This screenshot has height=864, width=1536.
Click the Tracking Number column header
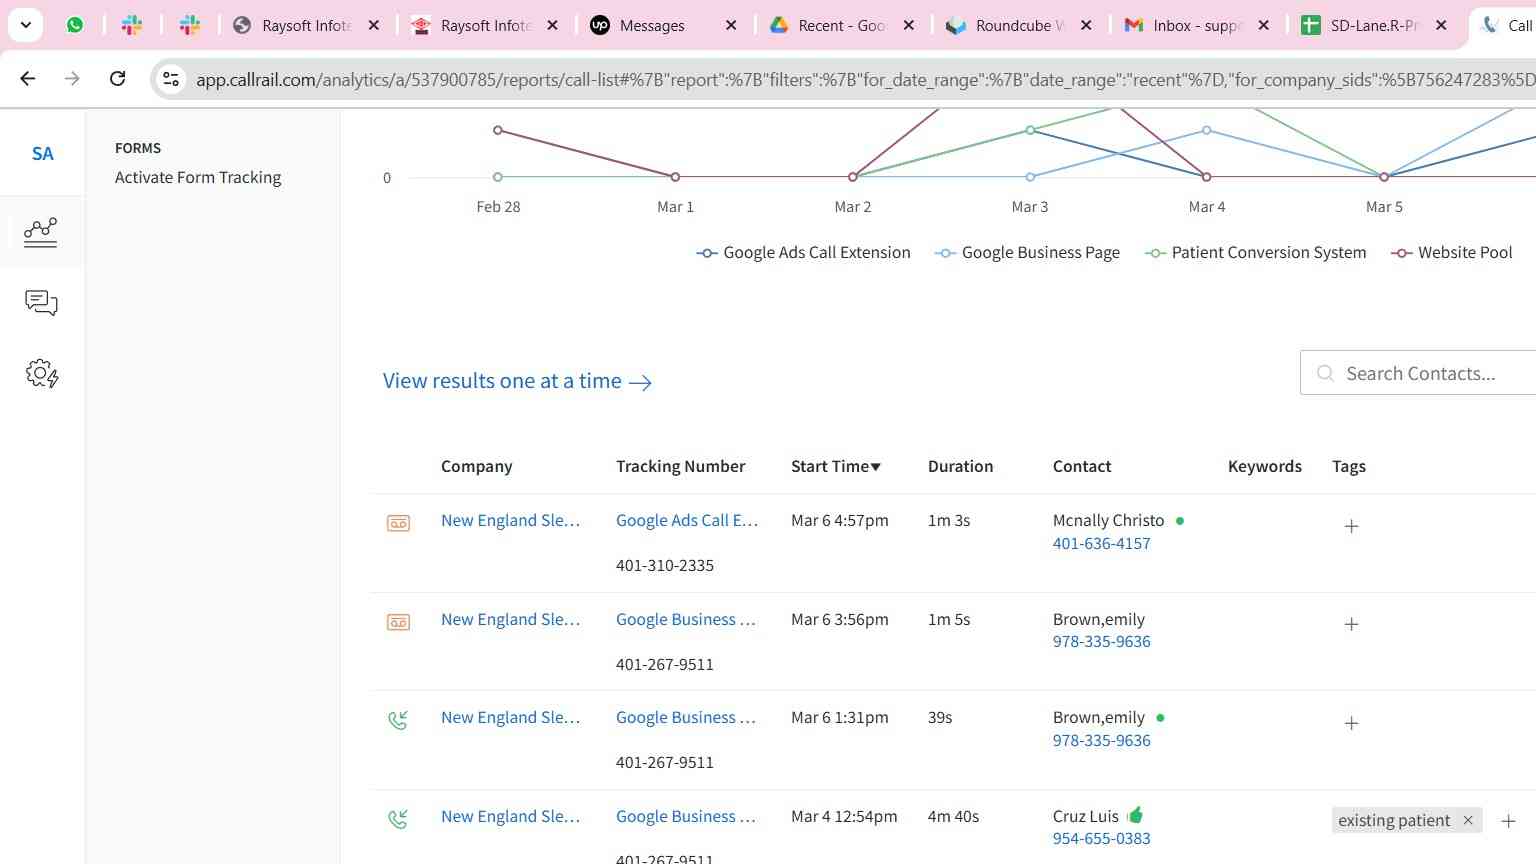(680, 466)
